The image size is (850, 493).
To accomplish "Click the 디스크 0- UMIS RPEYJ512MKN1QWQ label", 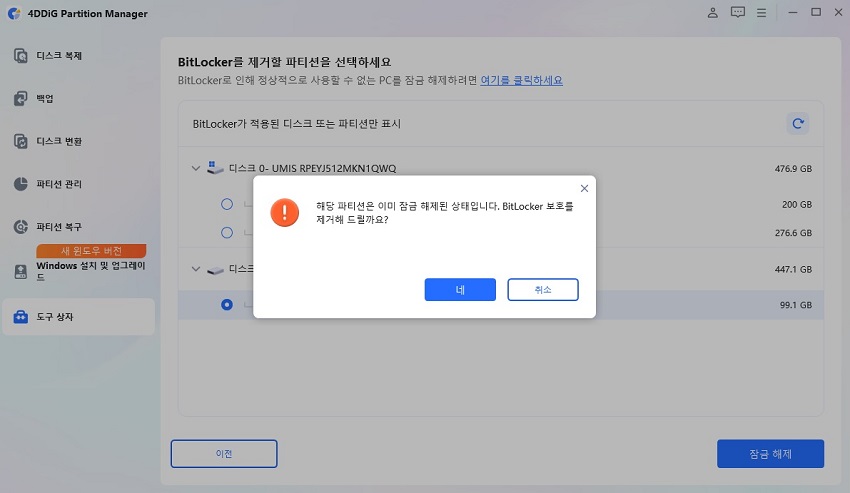I will [x=312, y=169].
